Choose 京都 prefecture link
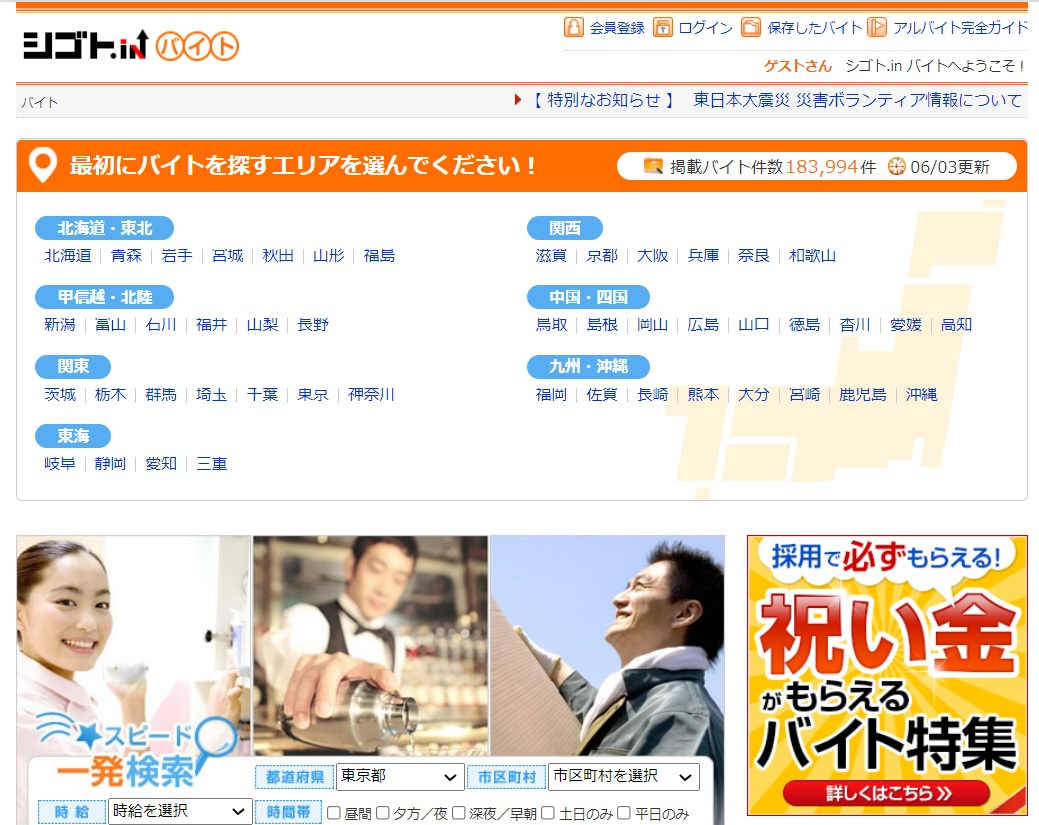The width and height of the screenshot is (1039, 825). click(602, 256)
